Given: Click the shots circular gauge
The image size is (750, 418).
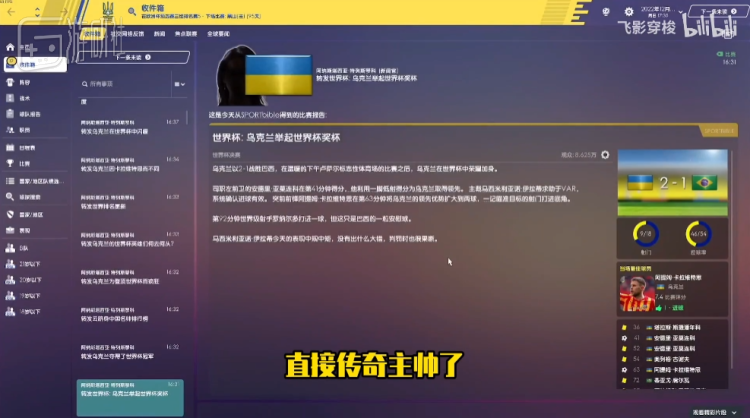Looking at the screenshot, I should [646, 234].
